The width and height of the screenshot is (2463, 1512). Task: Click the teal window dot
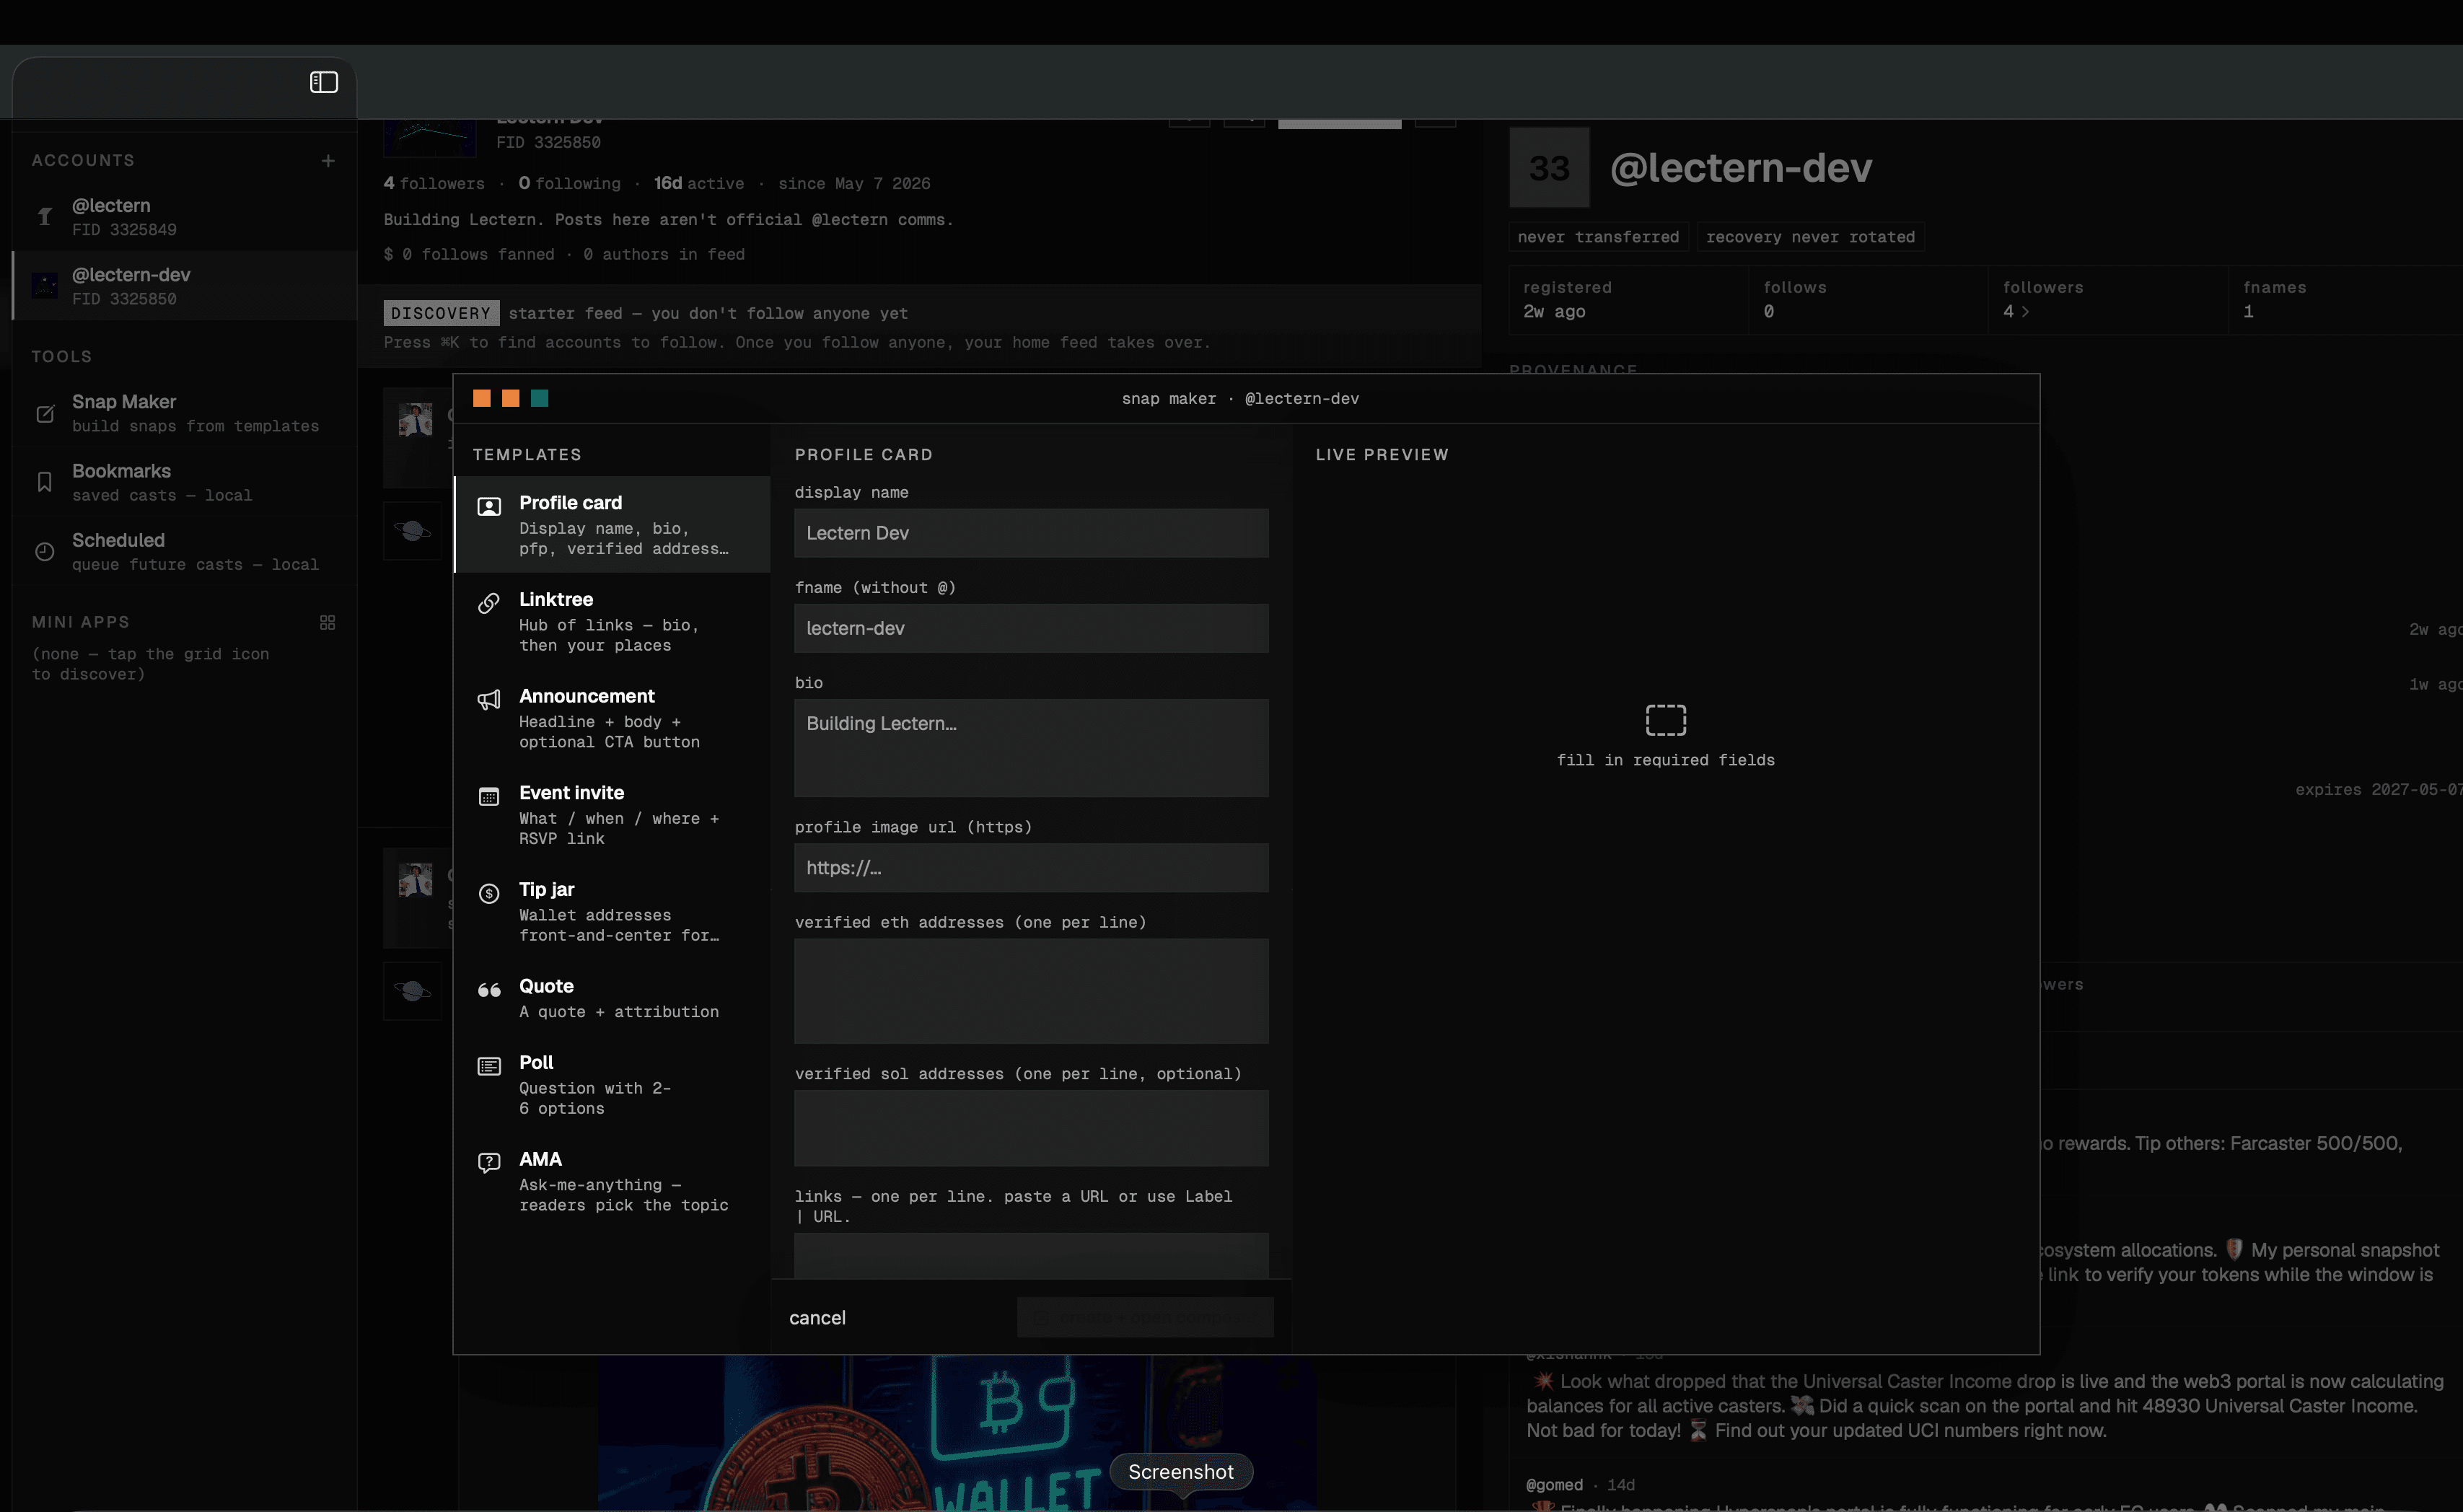click(x=539, y=399)
